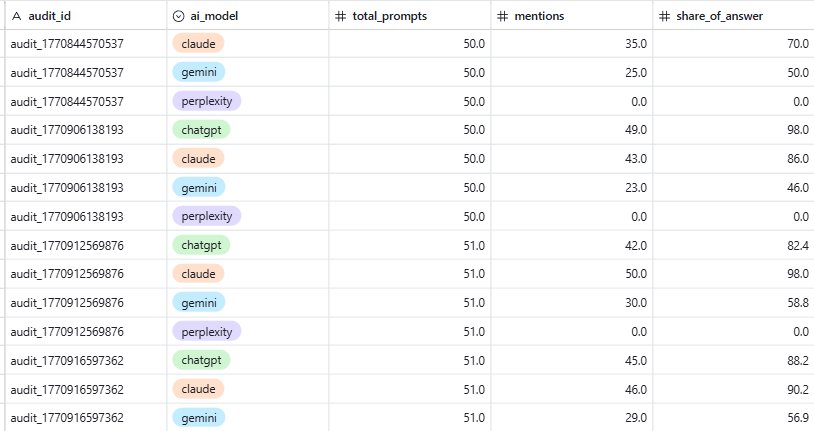Select the claude tag with 46.0 mentions

tap(198, 389)
